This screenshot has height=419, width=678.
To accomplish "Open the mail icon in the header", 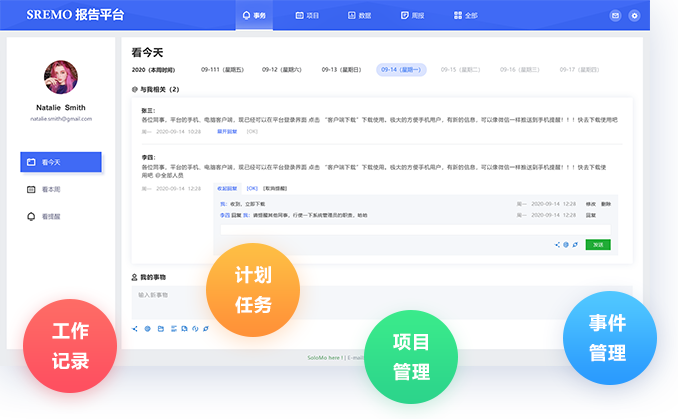I will [615, 16].
